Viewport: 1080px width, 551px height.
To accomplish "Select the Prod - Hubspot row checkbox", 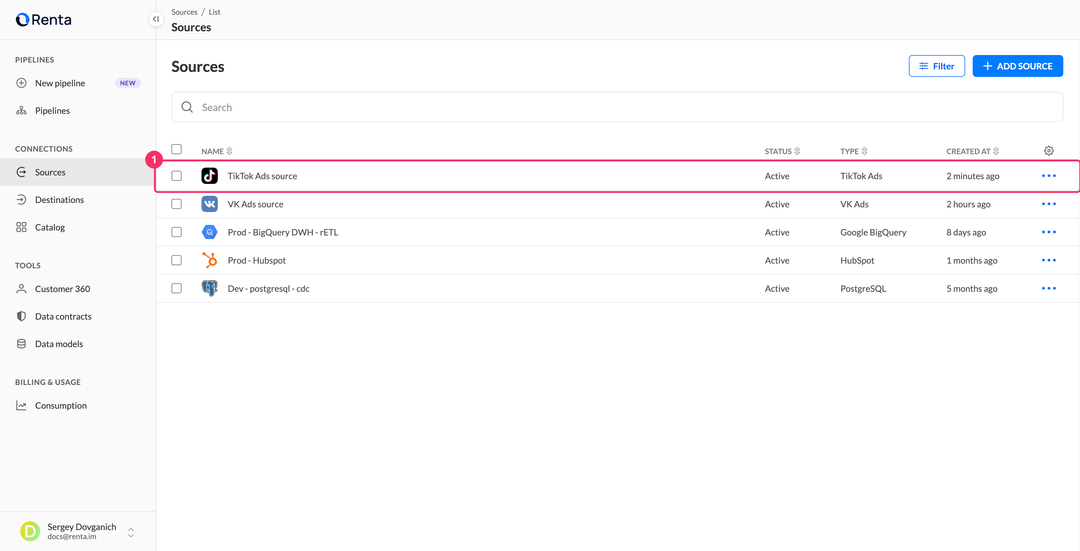I will [x=176, y=260].
